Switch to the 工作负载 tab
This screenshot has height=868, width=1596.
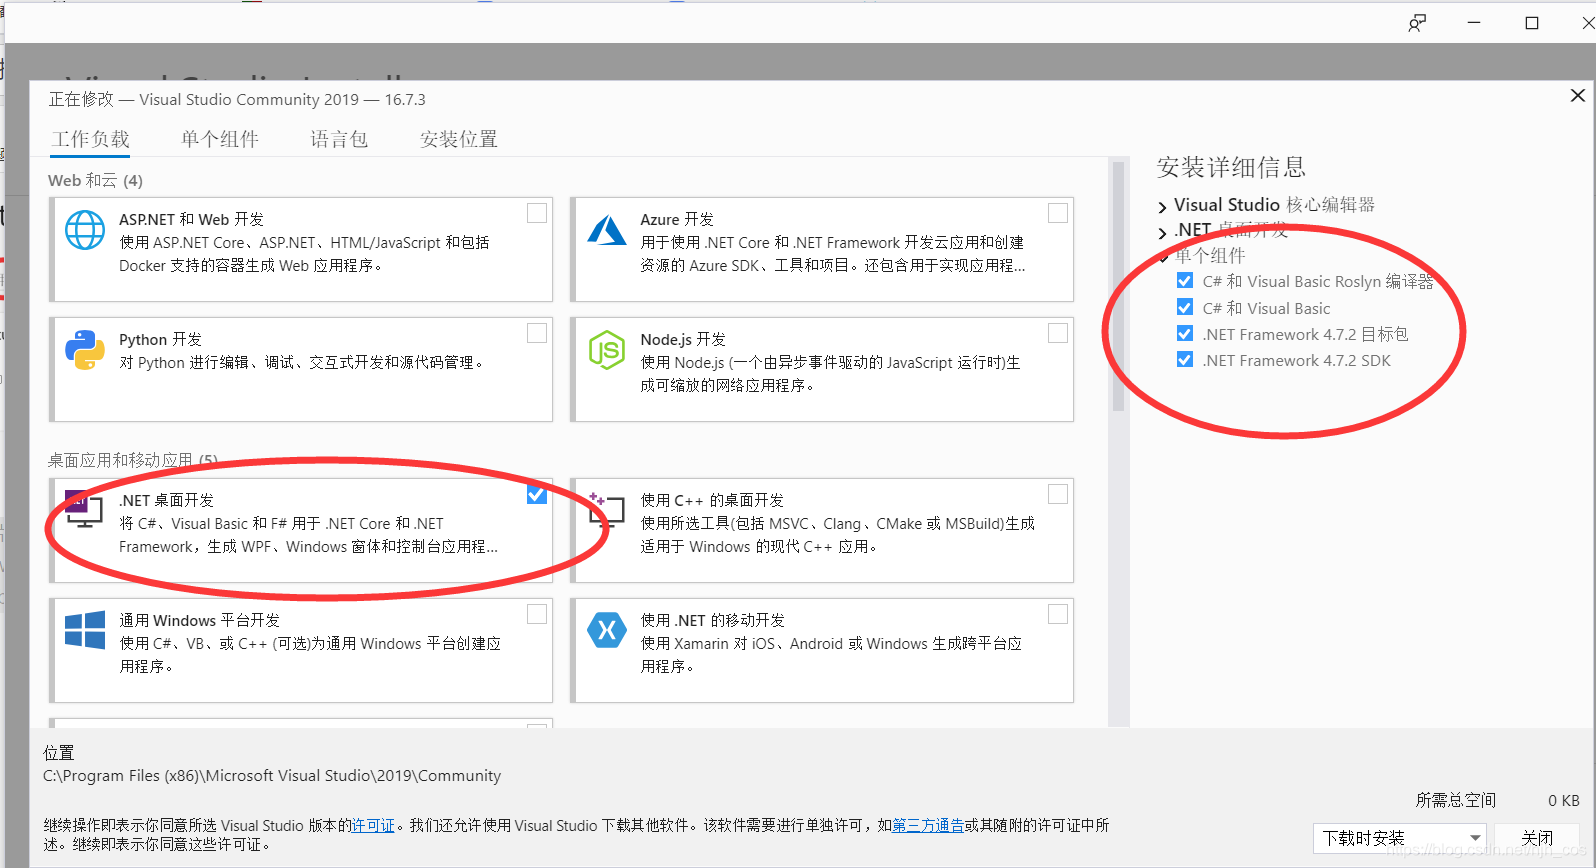(x=91, y=139)
